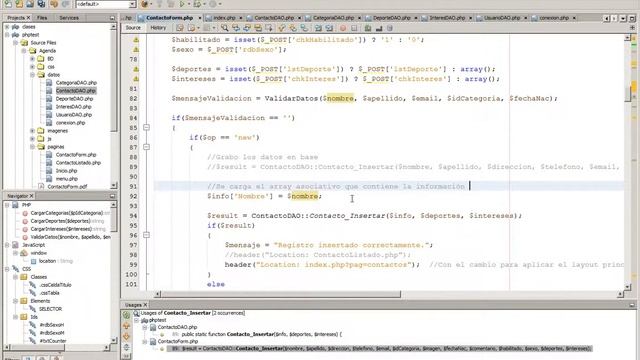Switch to the History view
The height and width of the screenshot is (360, 640).
point(158,28)
